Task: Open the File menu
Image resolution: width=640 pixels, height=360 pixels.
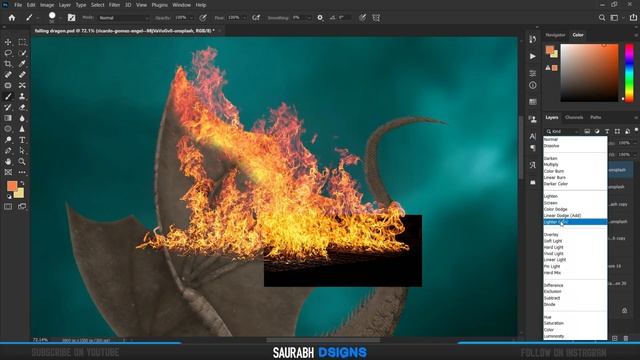Action: pos(18,5)
